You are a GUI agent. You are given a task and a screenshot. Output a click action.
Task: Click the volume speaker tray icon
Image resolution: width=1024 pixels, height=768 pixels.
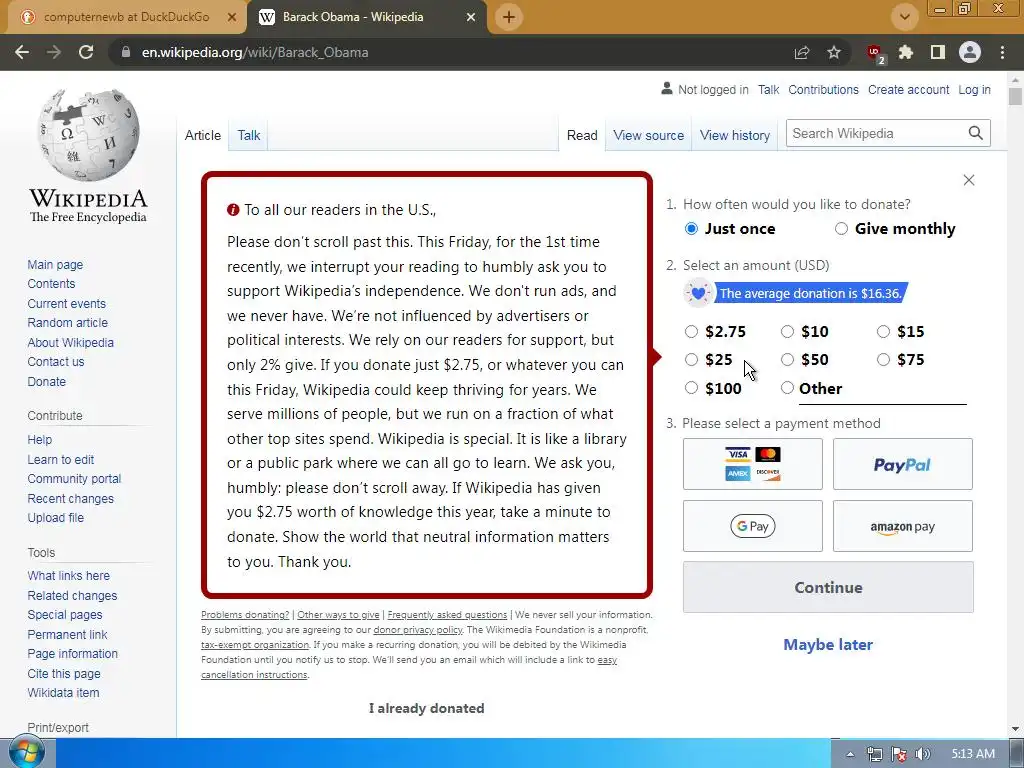(923, 754)
